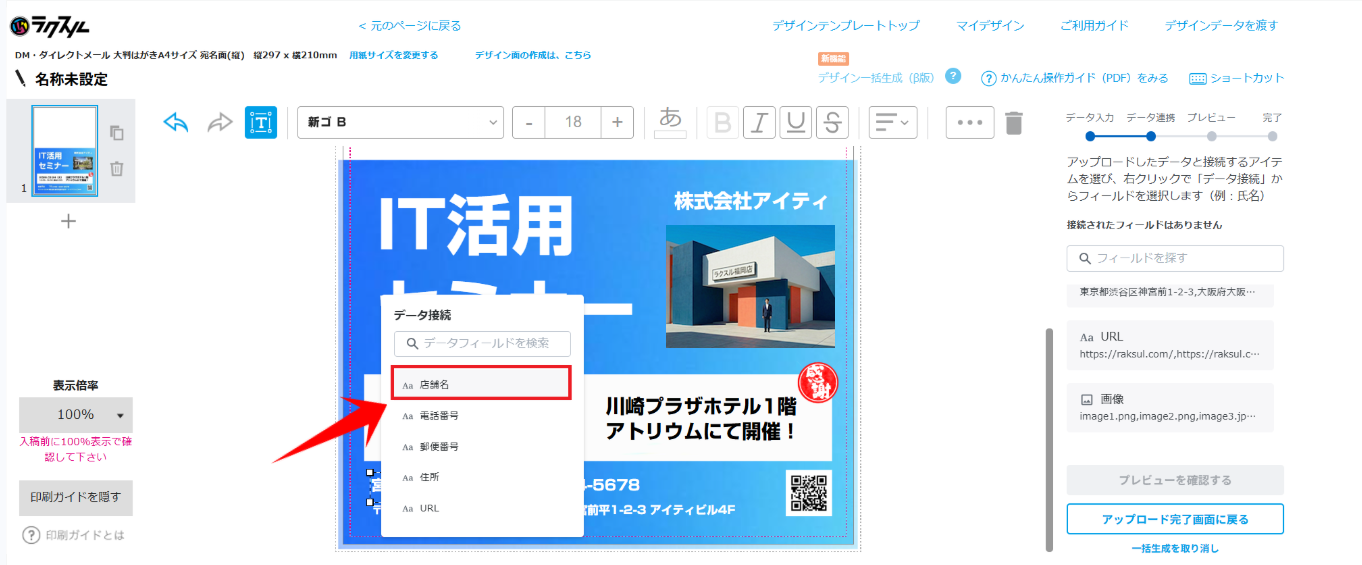Click the 印刷ガイドを隠す button
Viewport: 1362px width, 565px height.
pyautogui.click(x=76, y=497)
